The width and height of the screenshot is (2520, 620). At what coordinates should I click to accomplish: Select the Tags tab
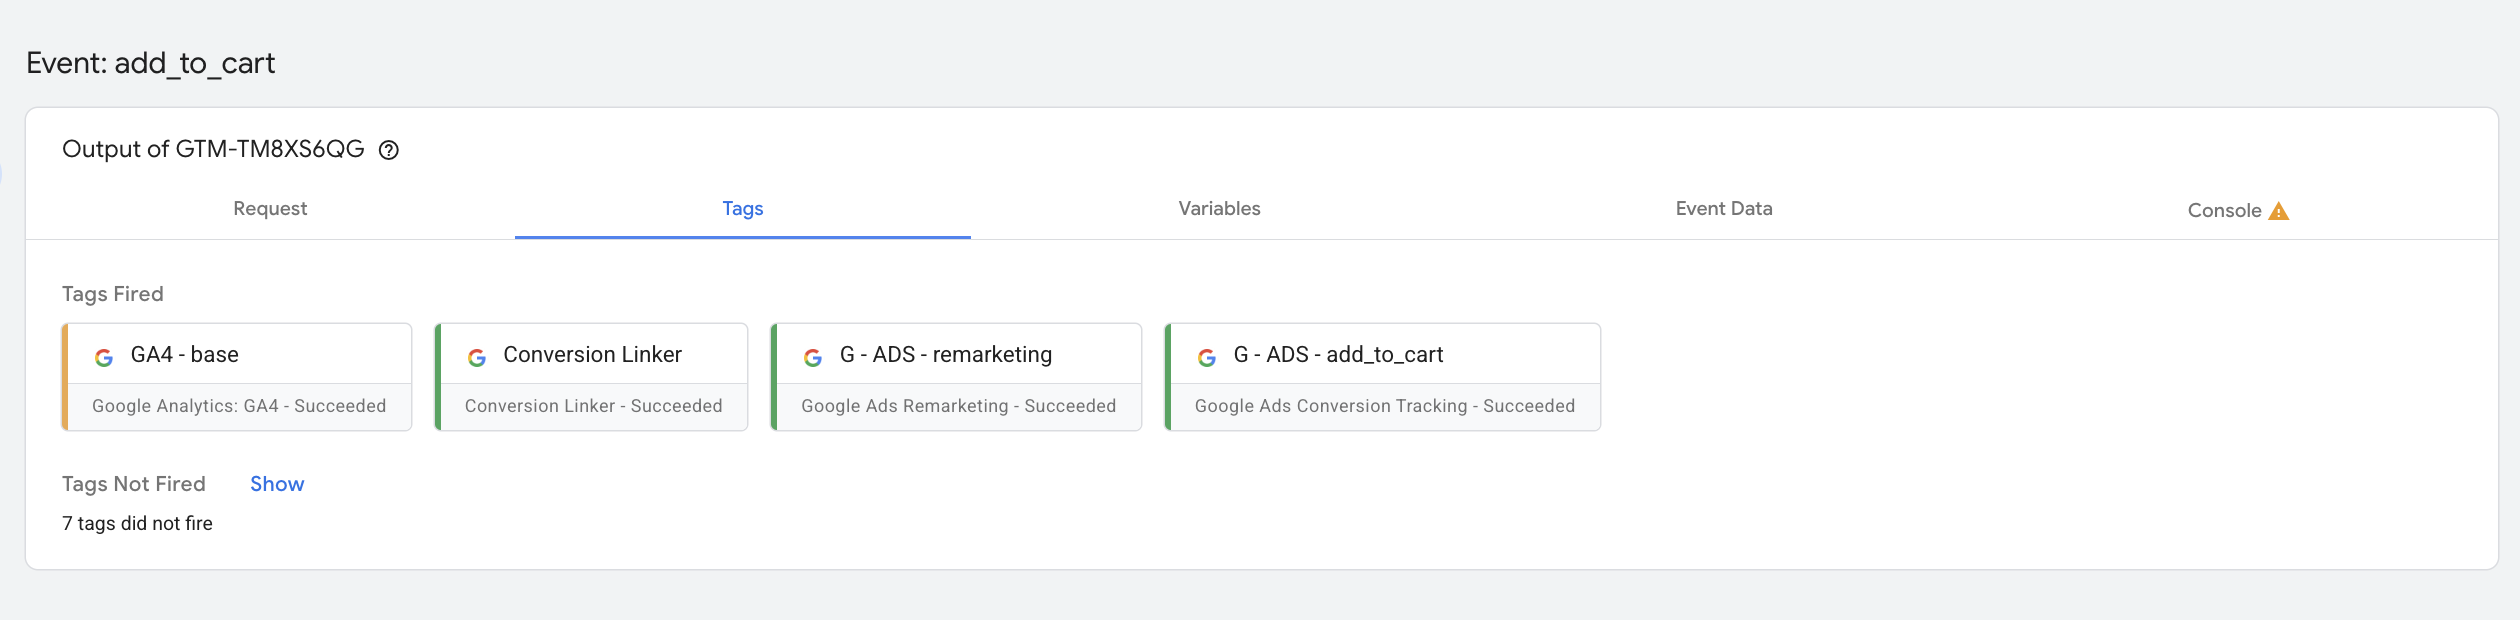tap(743, 209)
